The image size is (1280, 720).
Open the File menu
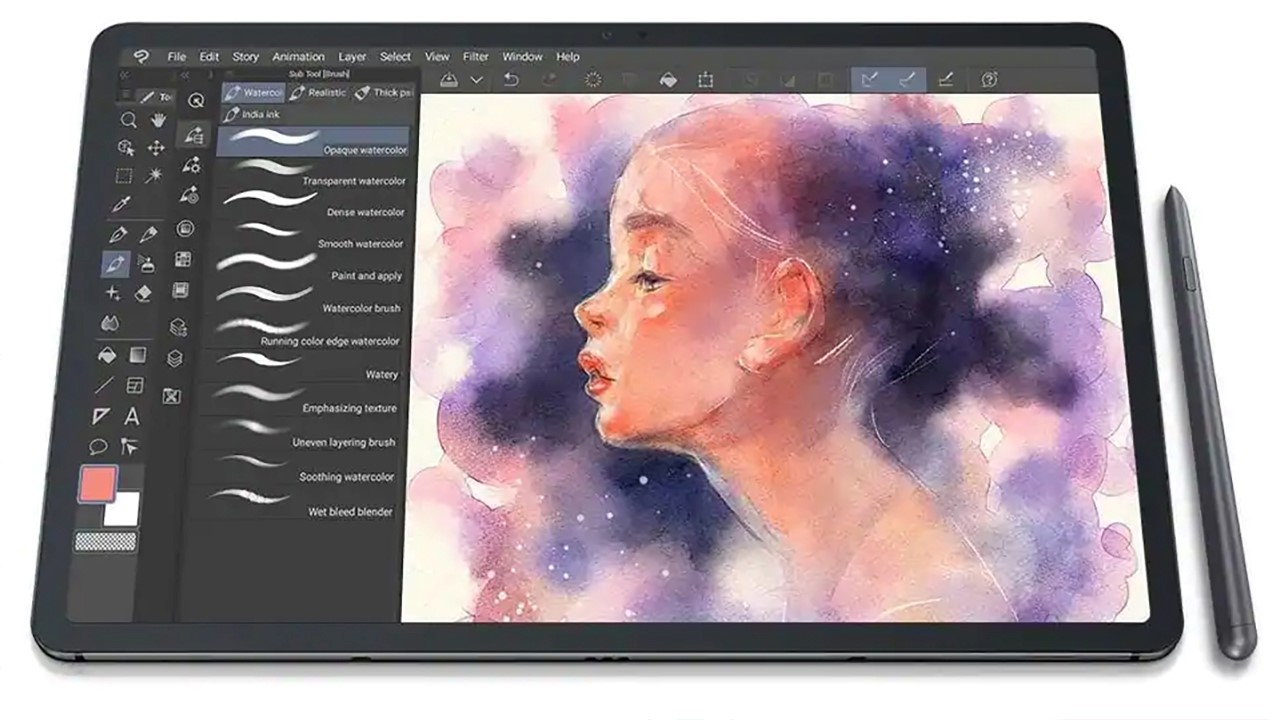point(177,57)
